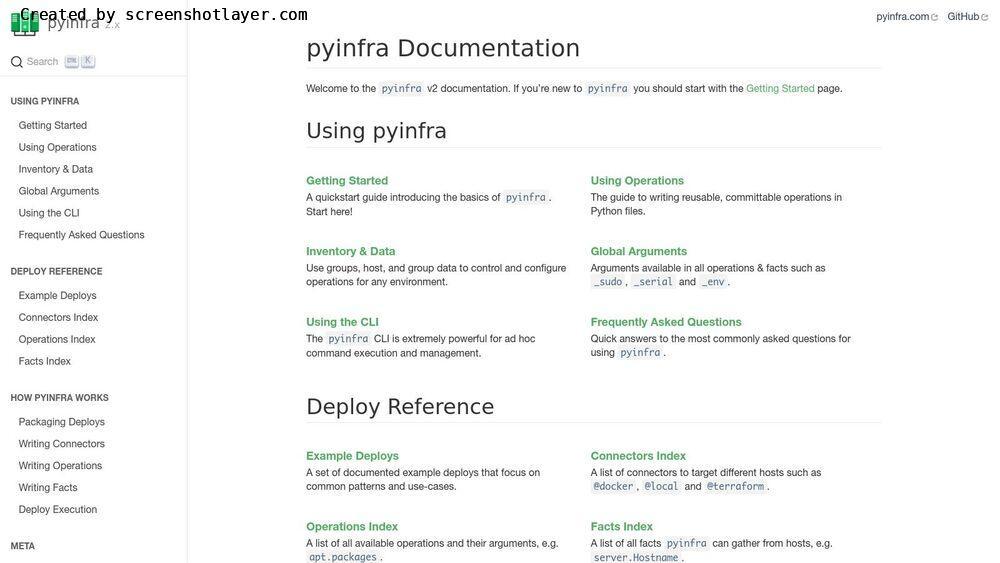Viewport: 1000px width, 563px height.
Task: Click the @local code snippet
Action: pos(661,486)
